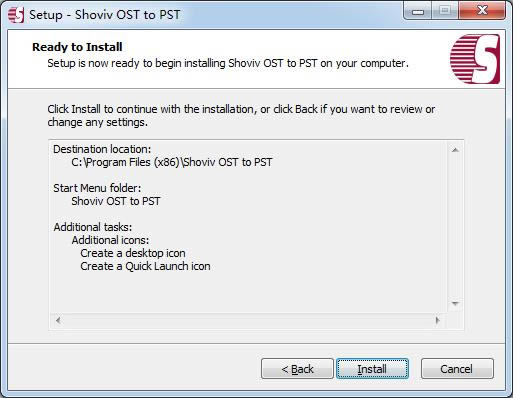
Task: Click the scroll up arrow in the summary box
Action: pos(455,150)
